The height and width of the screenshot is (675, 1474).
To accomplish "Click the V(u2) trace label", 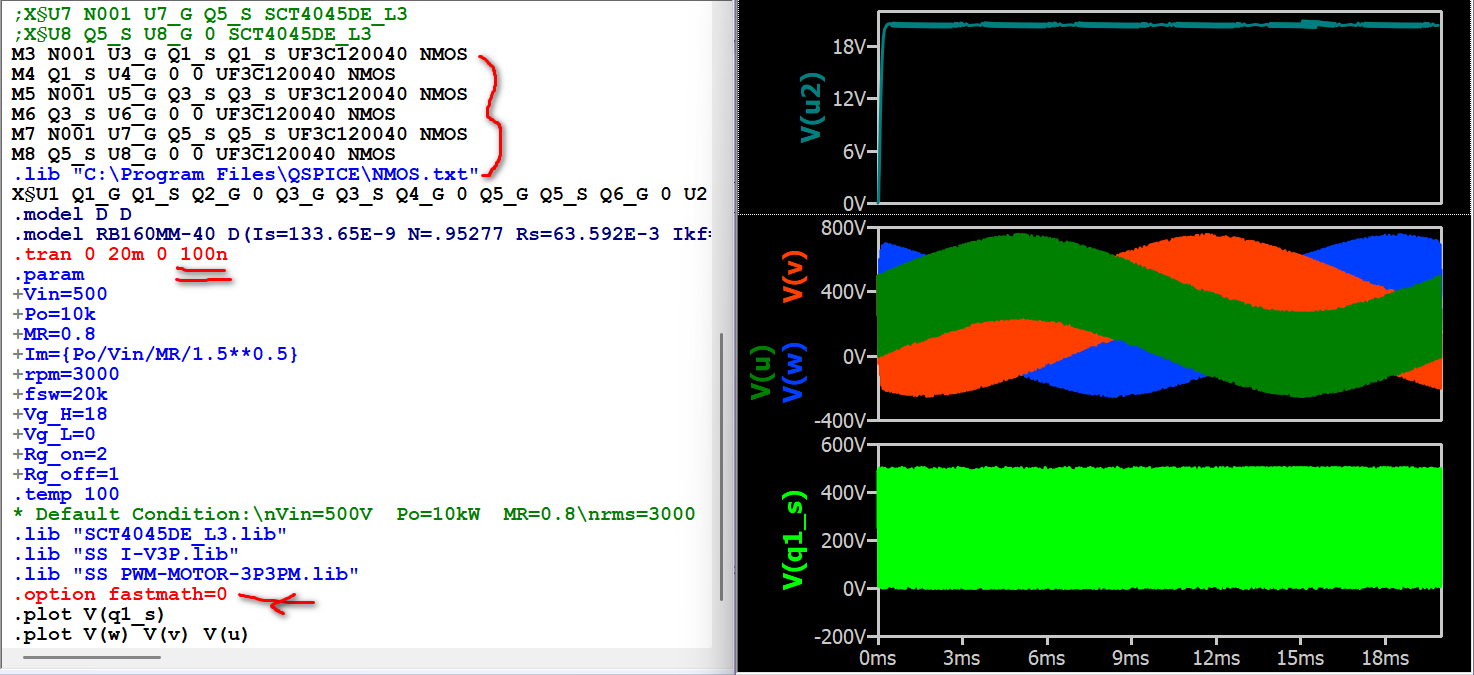I will [x=811, y=107].
